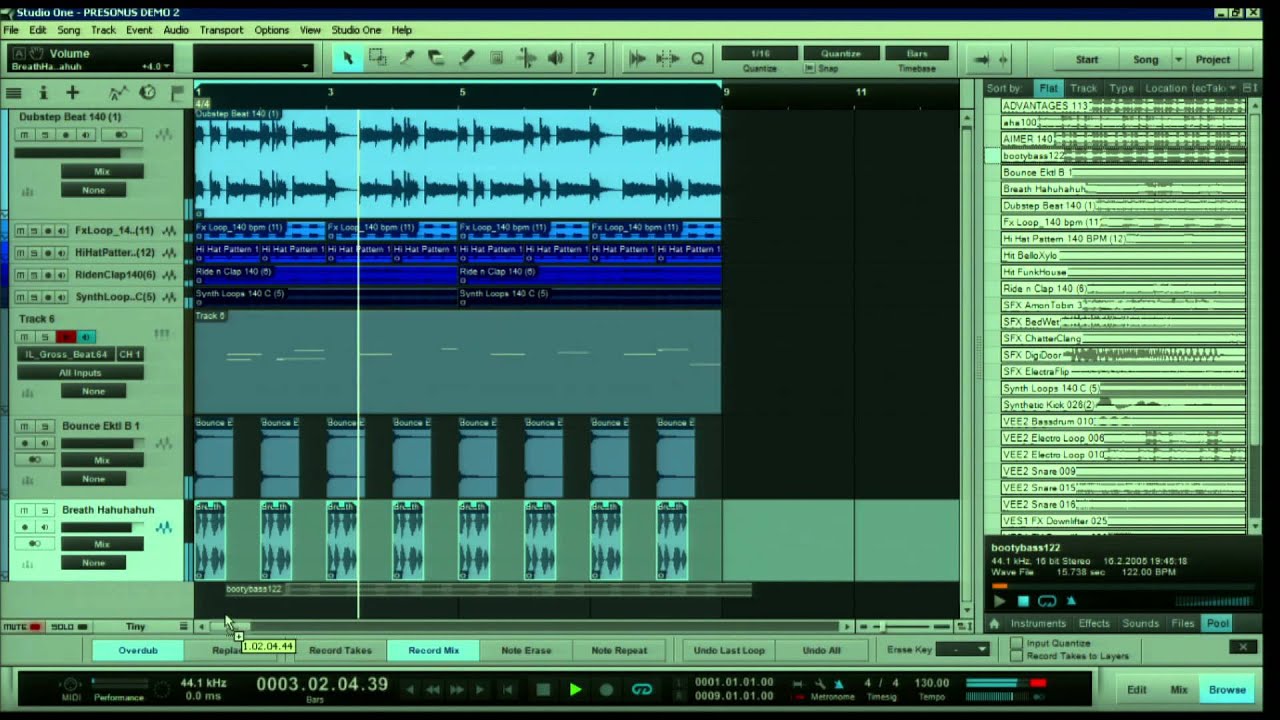Click the Play button in transport
1280x720 pixels.
575,689
